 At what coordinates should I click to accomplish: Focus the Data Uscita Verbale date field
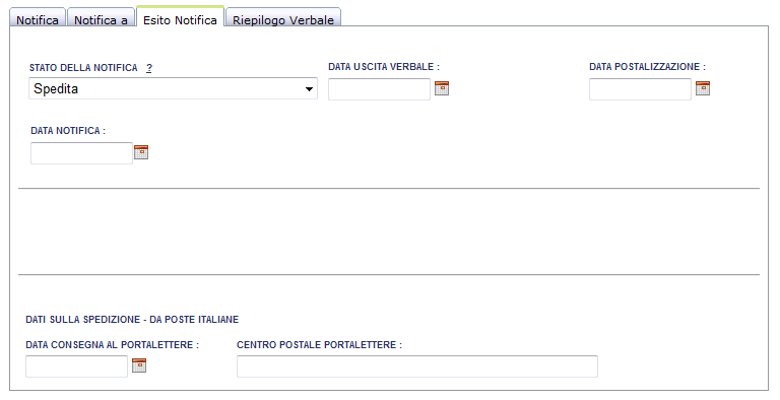pyautogui.click(x=379, y=89)
